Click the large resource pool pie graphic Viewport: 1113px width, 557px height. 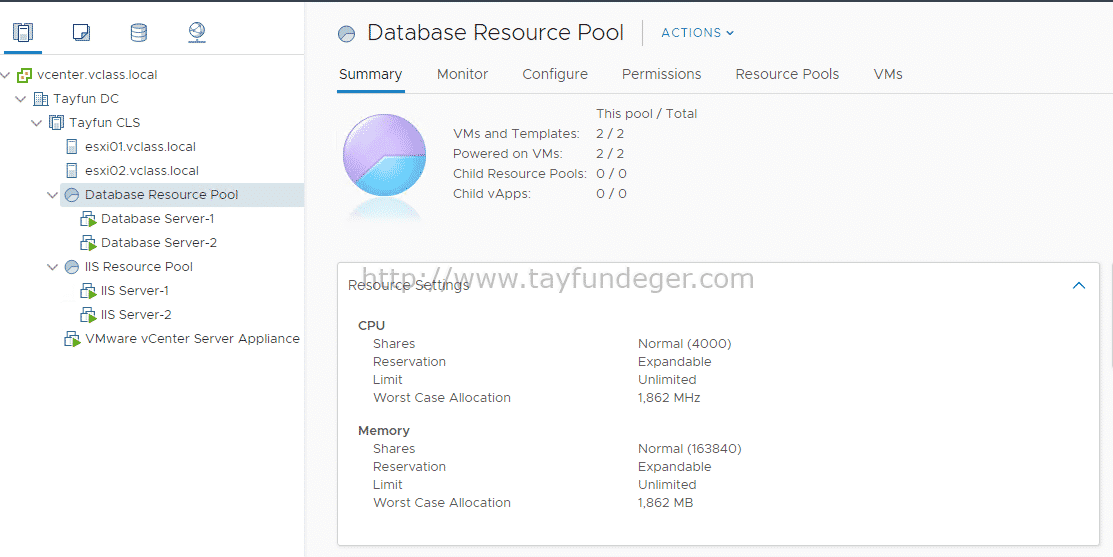tap(384, 155)
